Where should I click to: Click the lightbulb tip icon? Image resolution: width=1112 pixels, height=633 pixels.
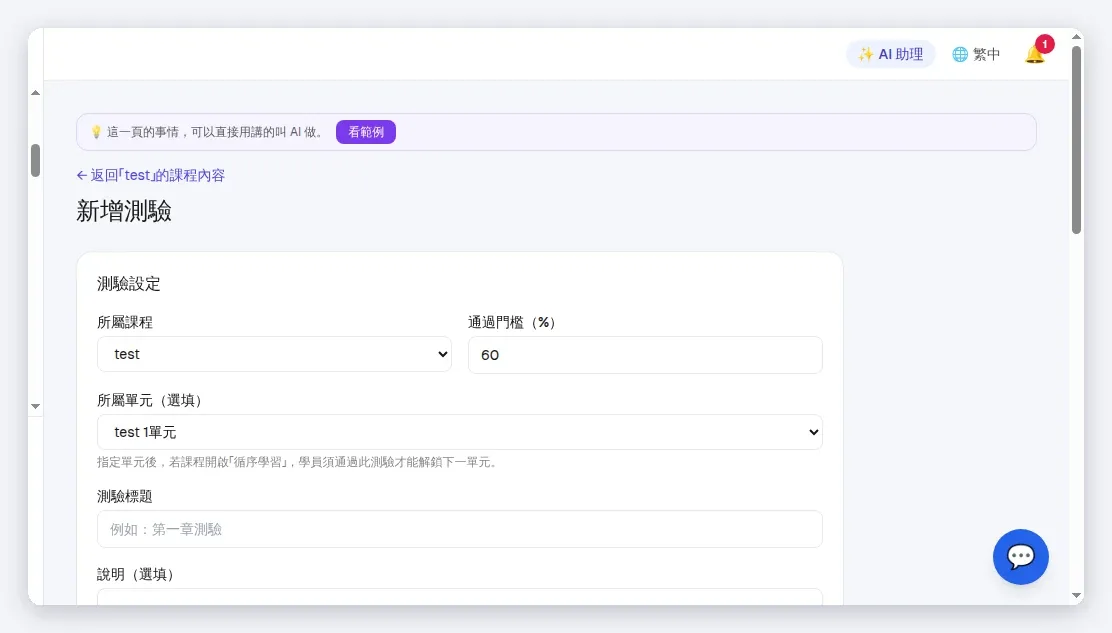[96, 132]
